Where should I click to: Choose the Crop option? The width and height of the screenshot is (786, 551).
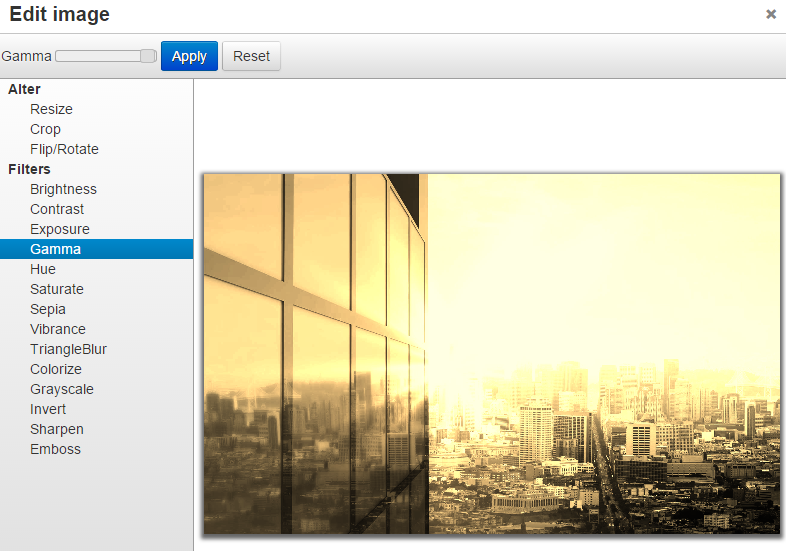[x=45, y=129]
